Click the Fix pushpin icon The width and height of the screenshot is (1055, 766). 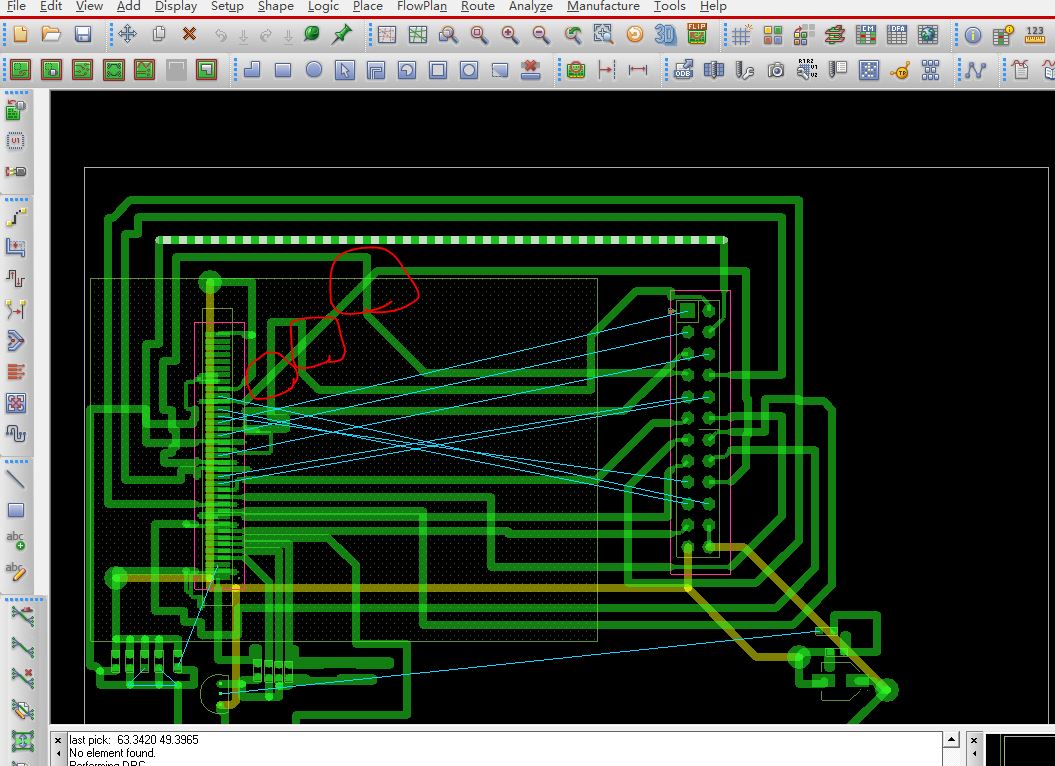point(342,34)
